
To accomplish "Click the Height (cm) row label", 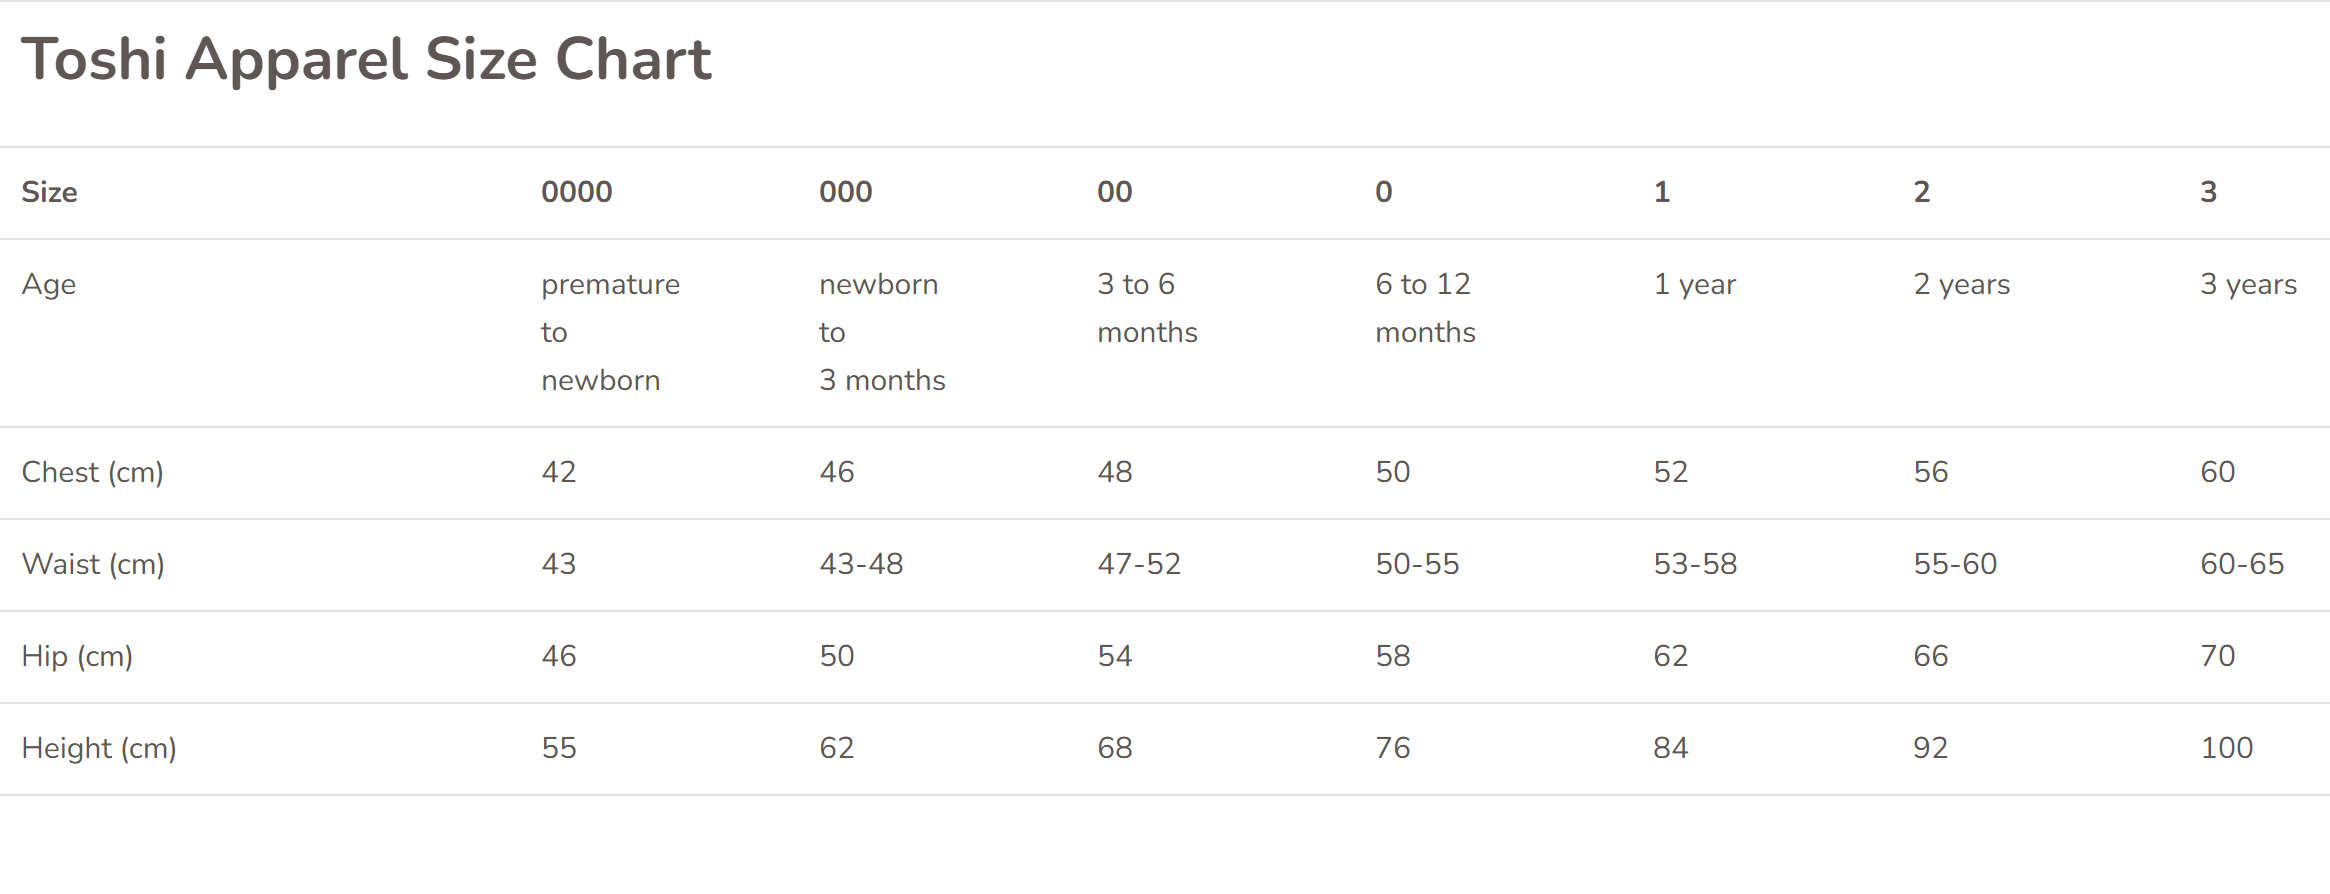I will [99, 748].
